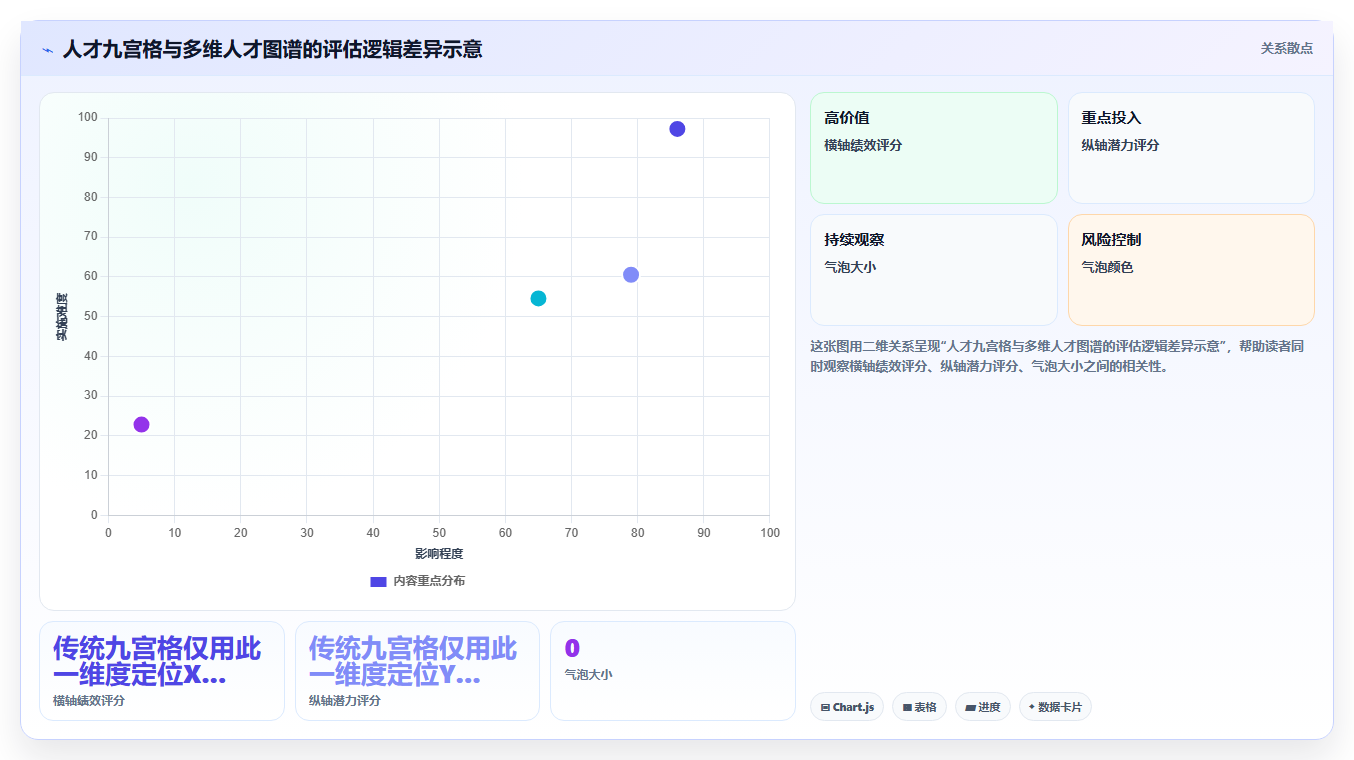Select the violet bubble near the lower-left corner

pyautogui.click(x=141, y=424)
